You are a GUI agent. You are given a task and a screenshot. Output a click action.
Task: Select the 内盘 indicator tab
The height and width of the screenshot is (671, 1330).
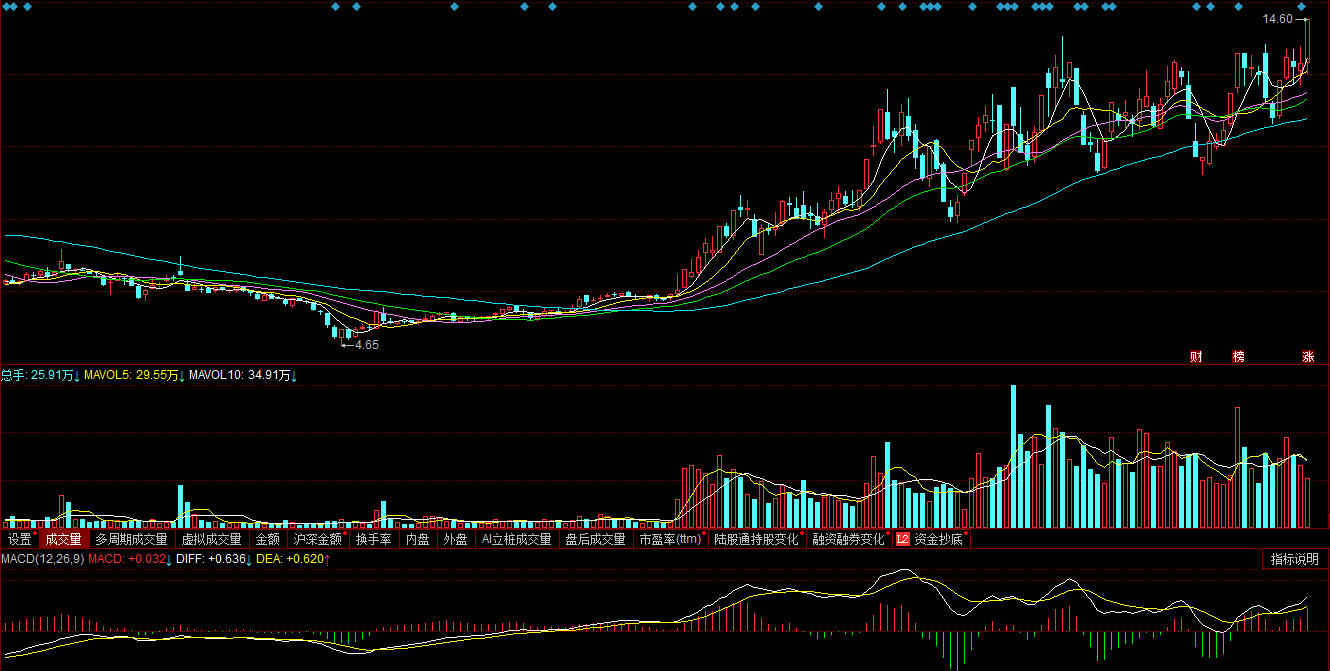click(x=417, y=540)
